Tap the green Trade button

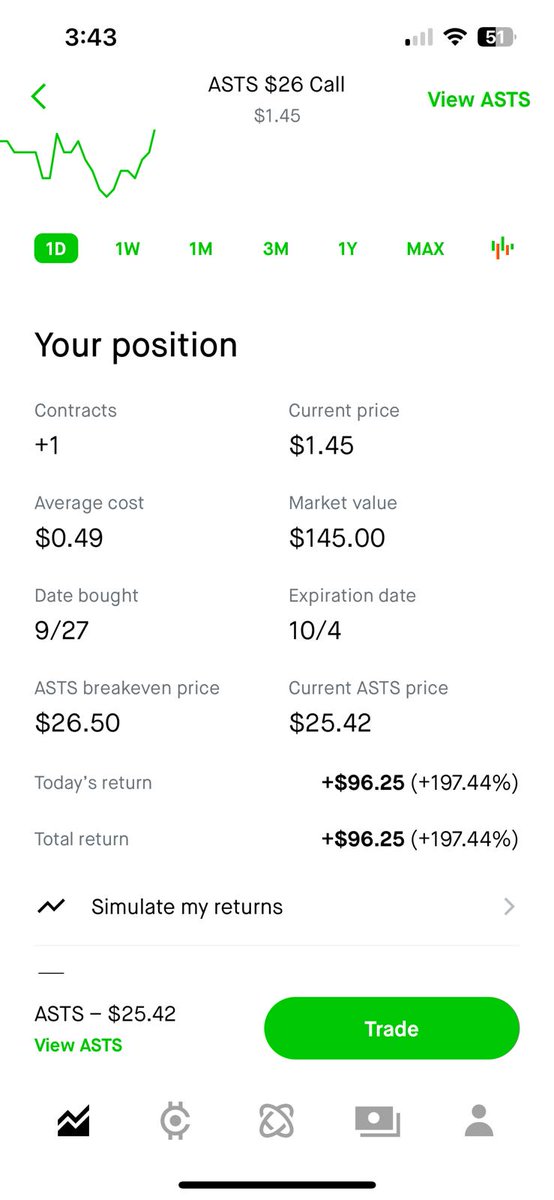(x=392, y=1028)
